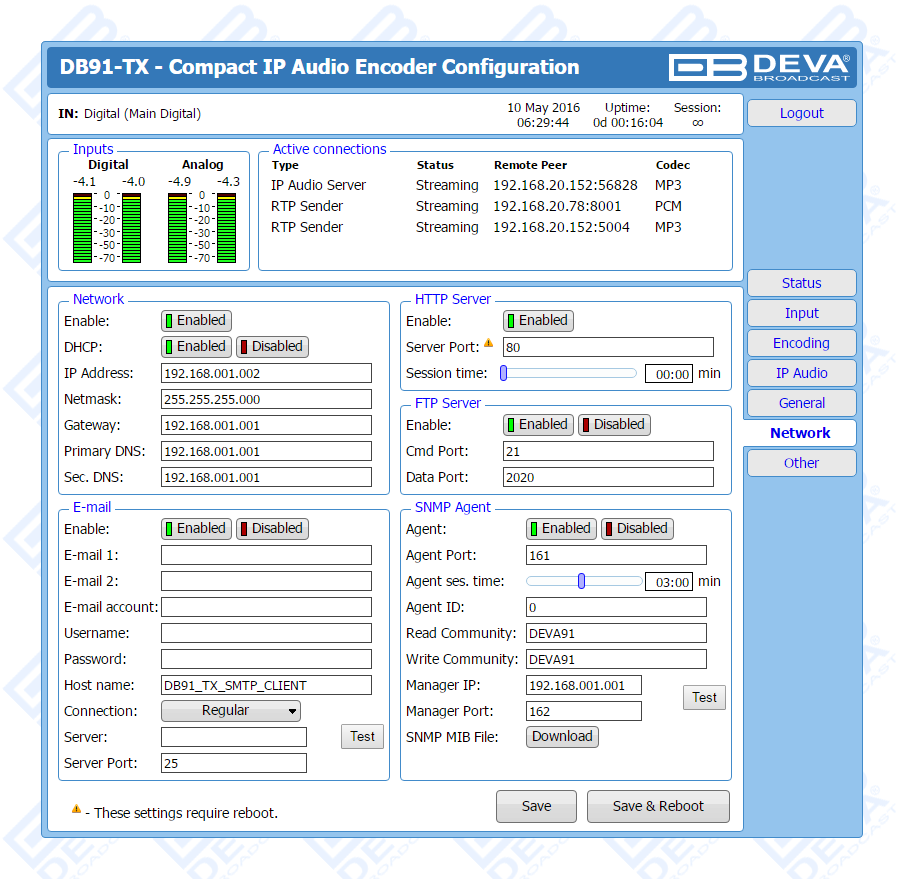Disable the SNMP Agent
This screenshot has height=879, width=904.
coord(636,529)
